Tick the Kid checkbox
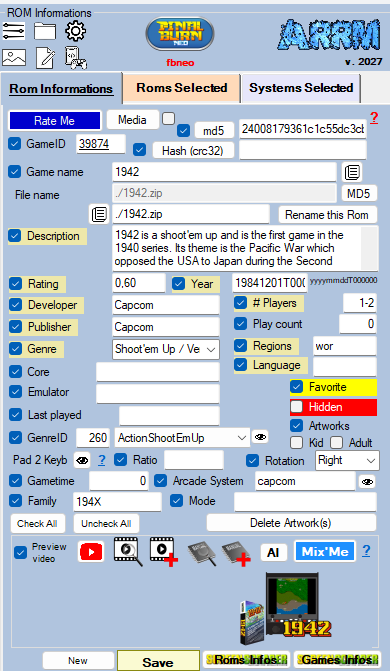The image size is (390, 671). coord(296,442)
